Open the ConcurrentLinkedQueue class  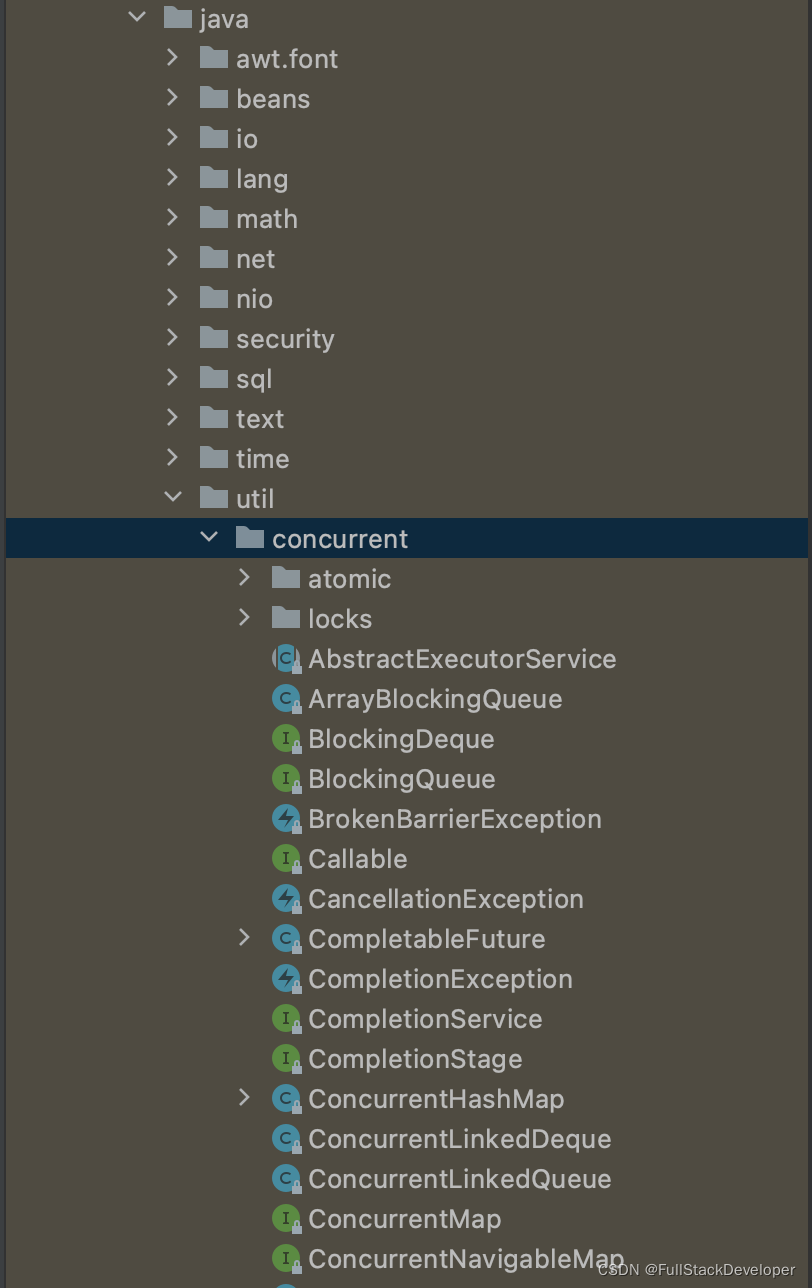tap(459, 1179)
